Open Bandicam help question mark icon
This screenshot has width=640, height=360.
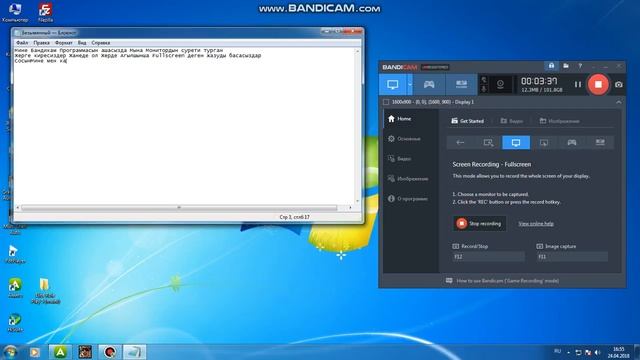[580, 66]
